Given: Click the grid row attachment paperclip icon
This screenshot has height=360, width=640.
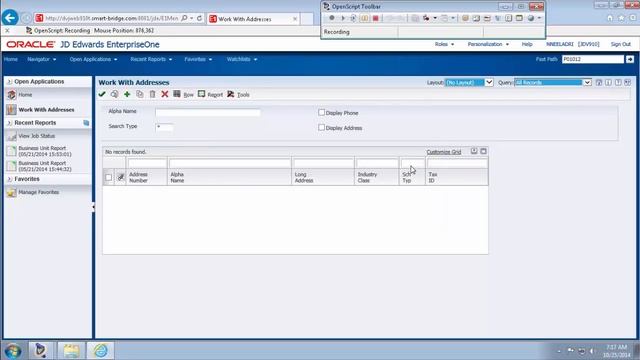Looking at the screenshot, I should coord(120,177).
